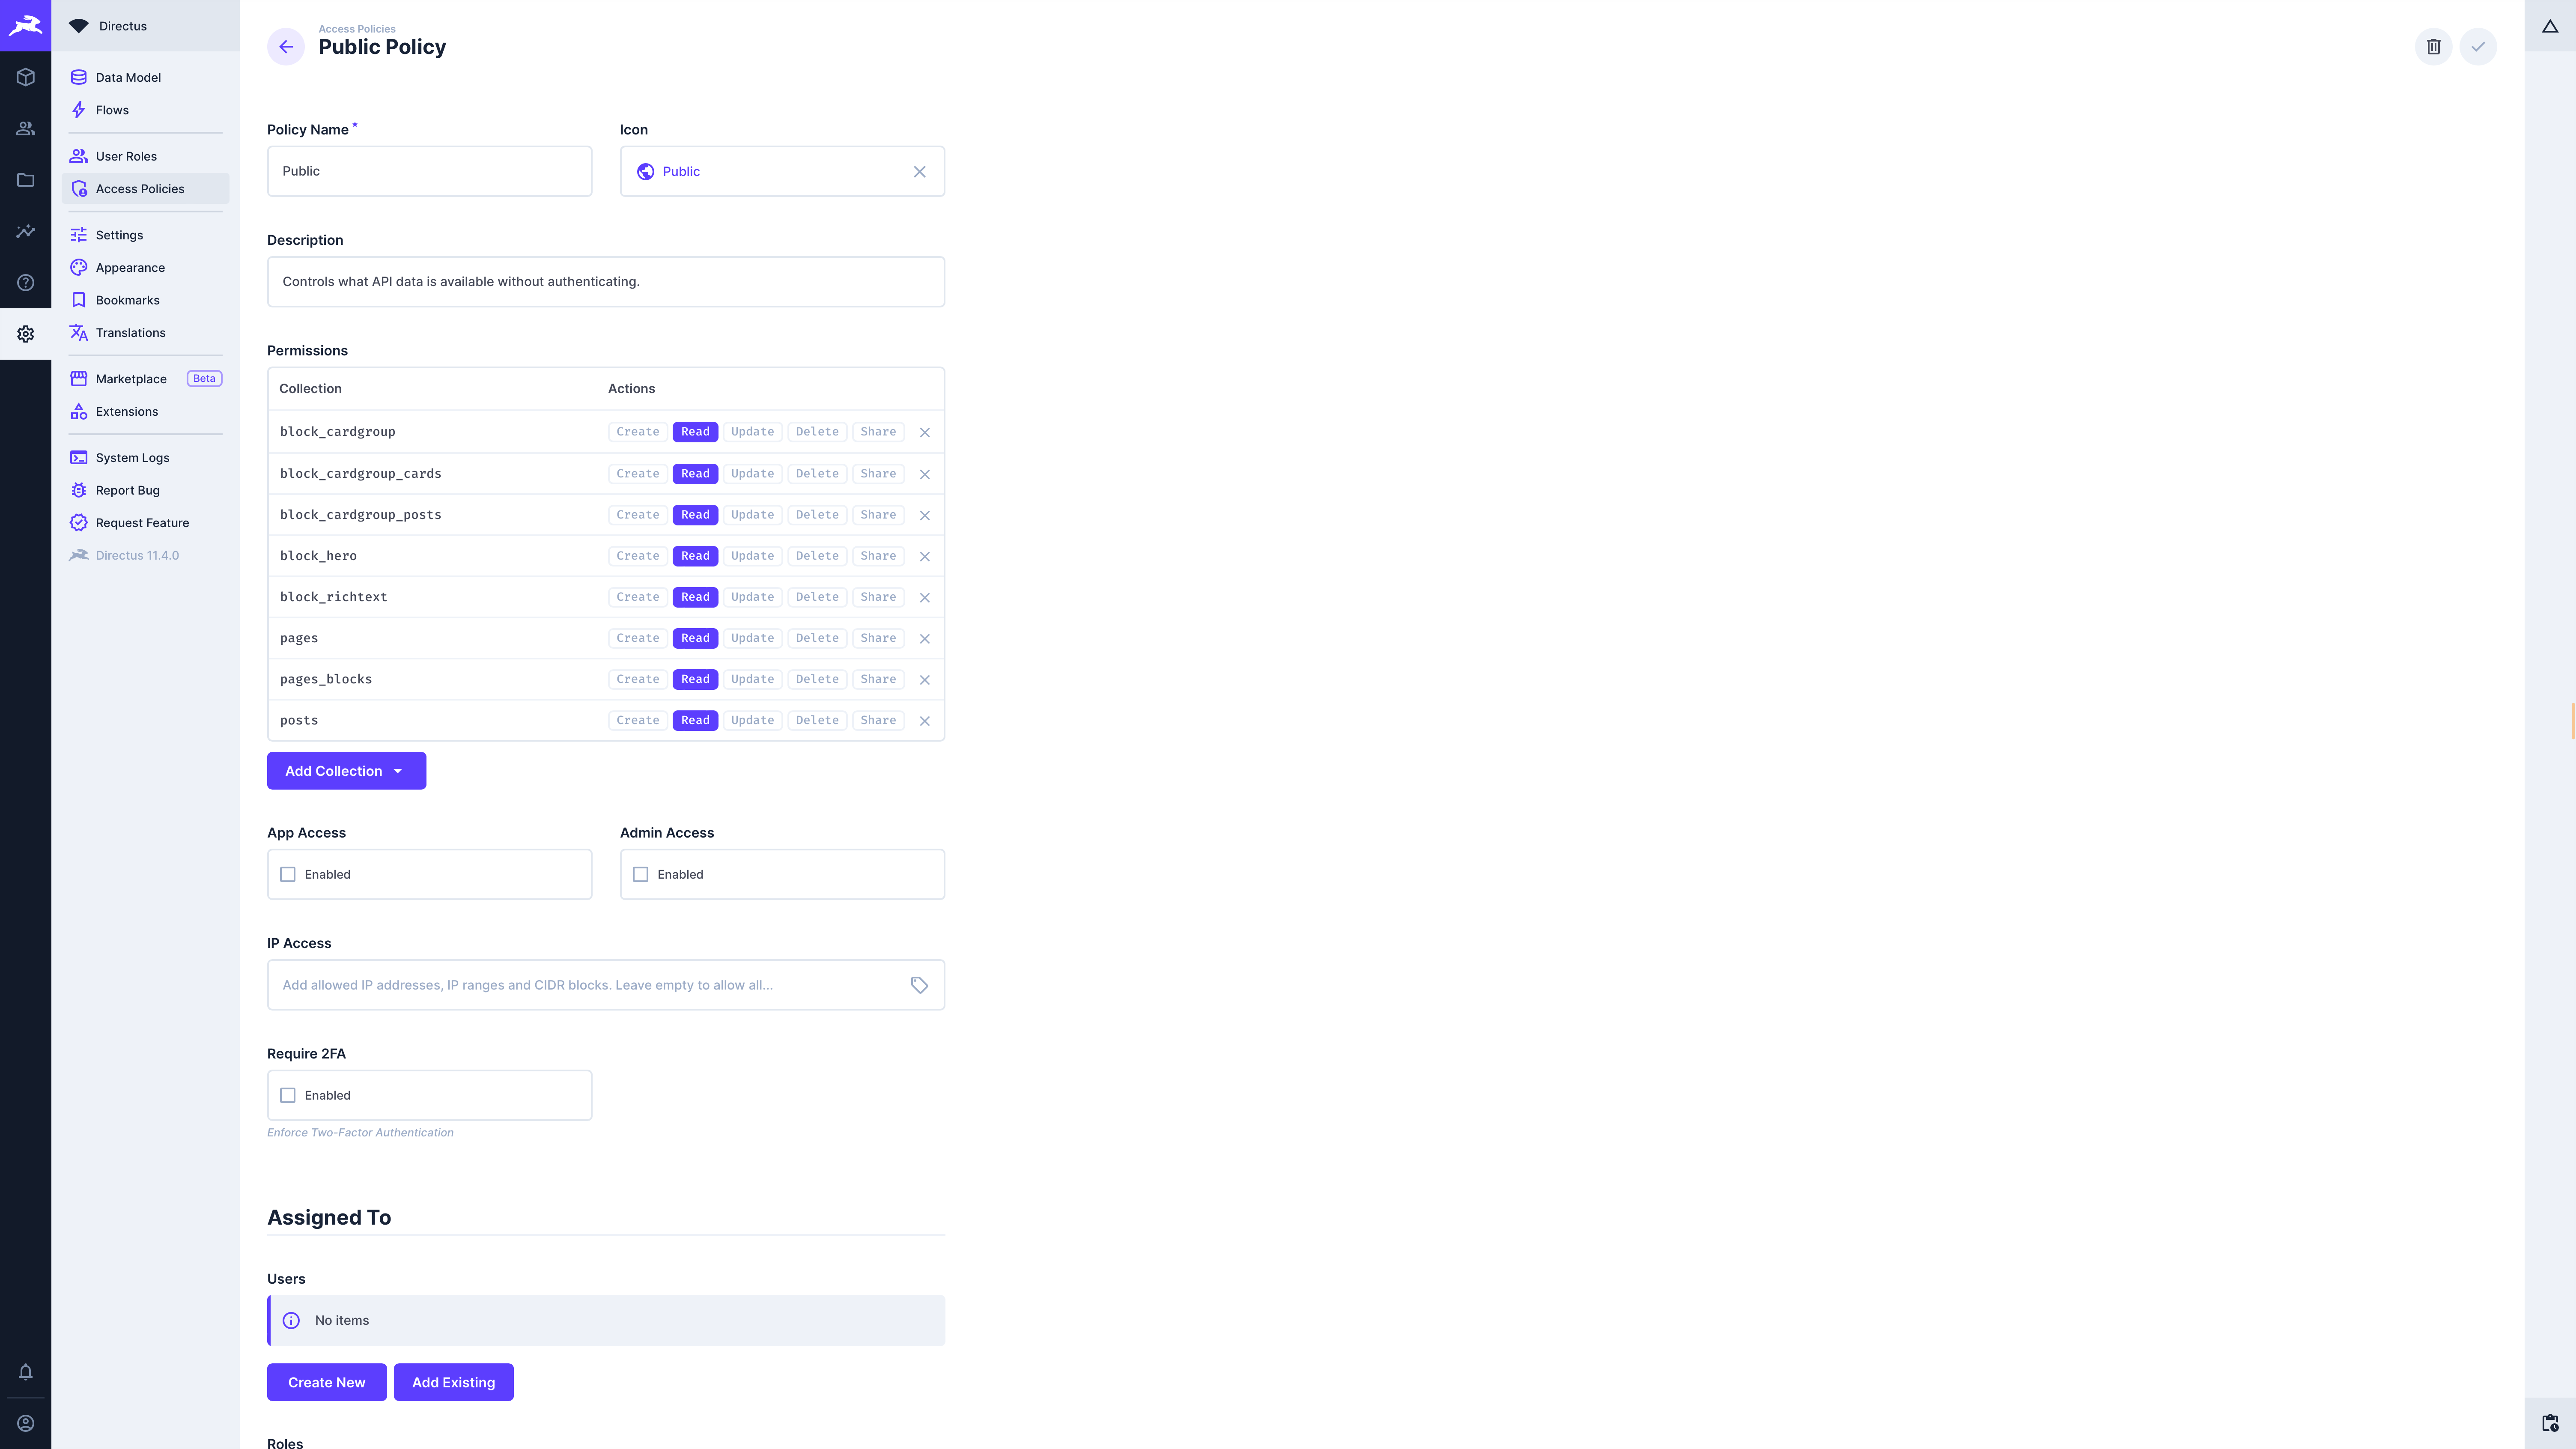Click the Policy Name input field
The height and width of the screenshot is (1449, 2576).
430,170
